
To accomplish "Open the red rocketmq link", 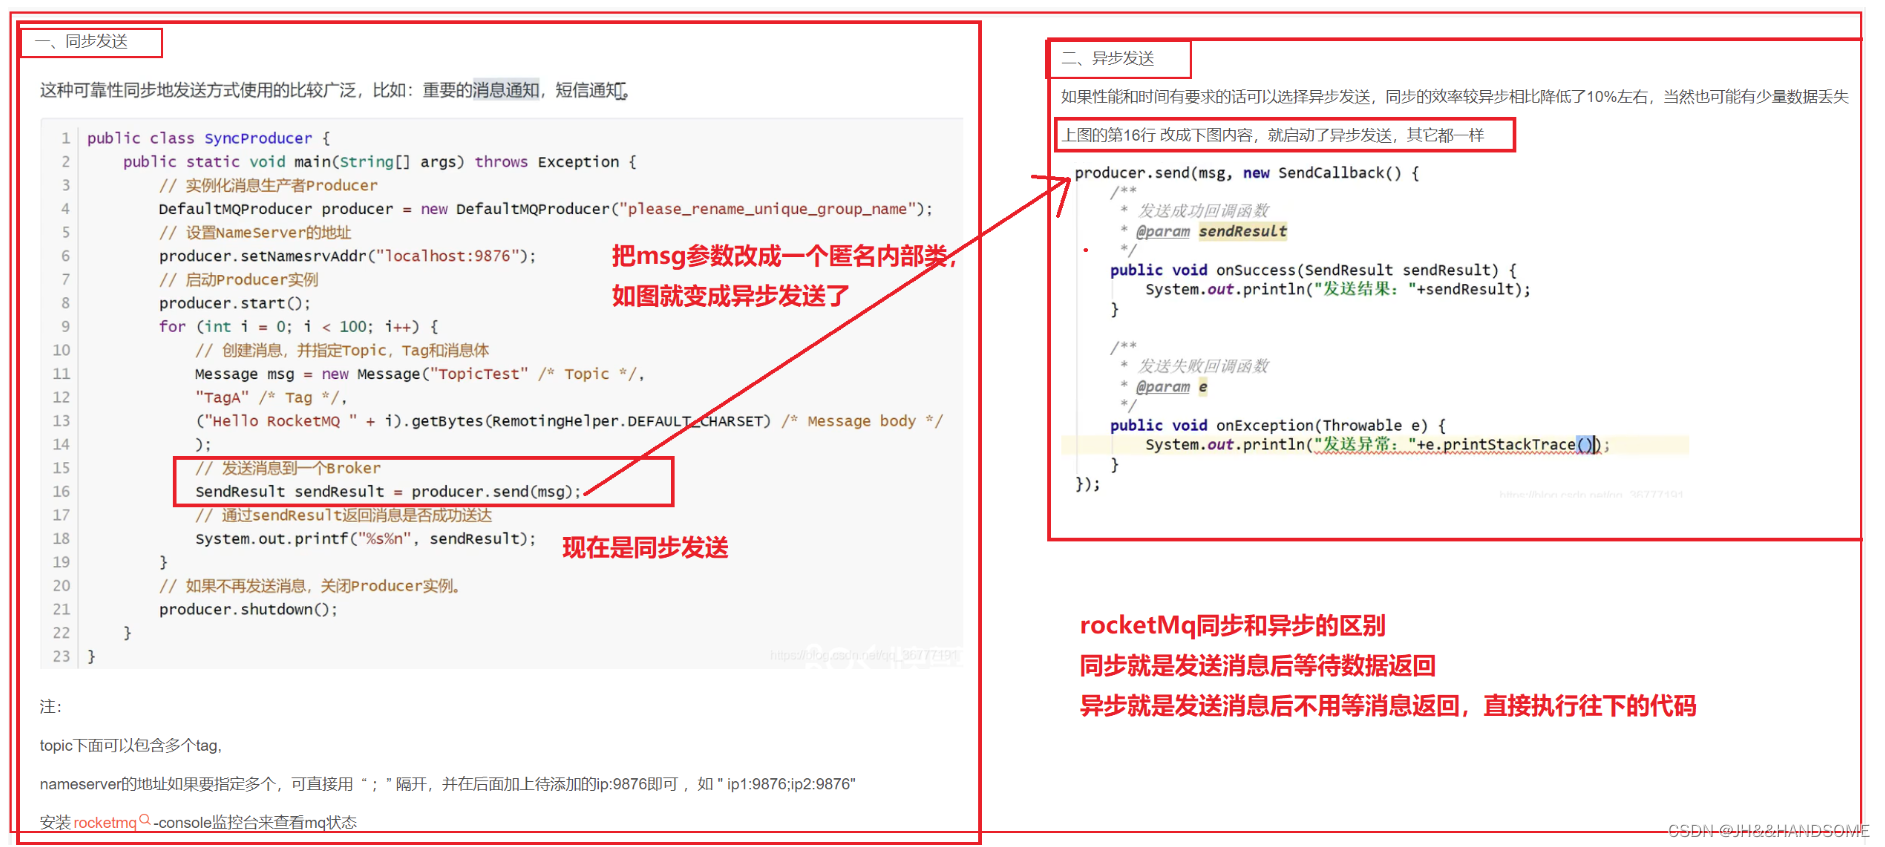I will [x=105, y=822].
